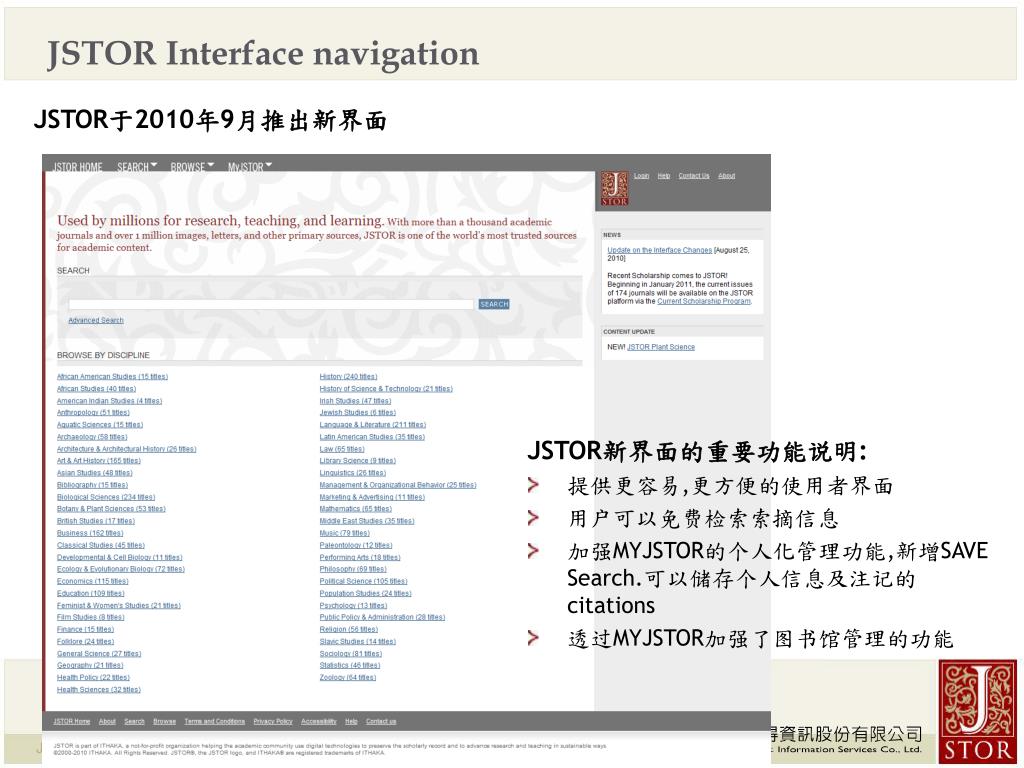Viewport: 1024px width, 768px height.
Task: Browse Developmental & Cell Biology discipline
Action: (x=120, y=558)
